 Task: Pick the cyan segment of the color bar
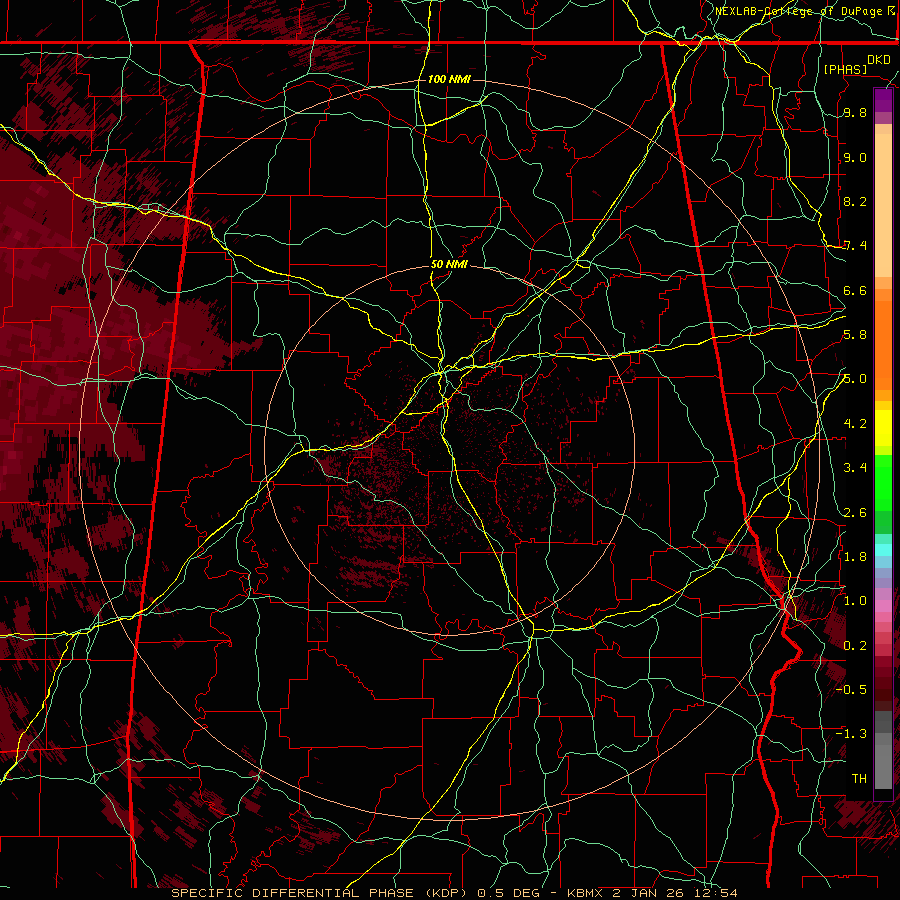883,549
